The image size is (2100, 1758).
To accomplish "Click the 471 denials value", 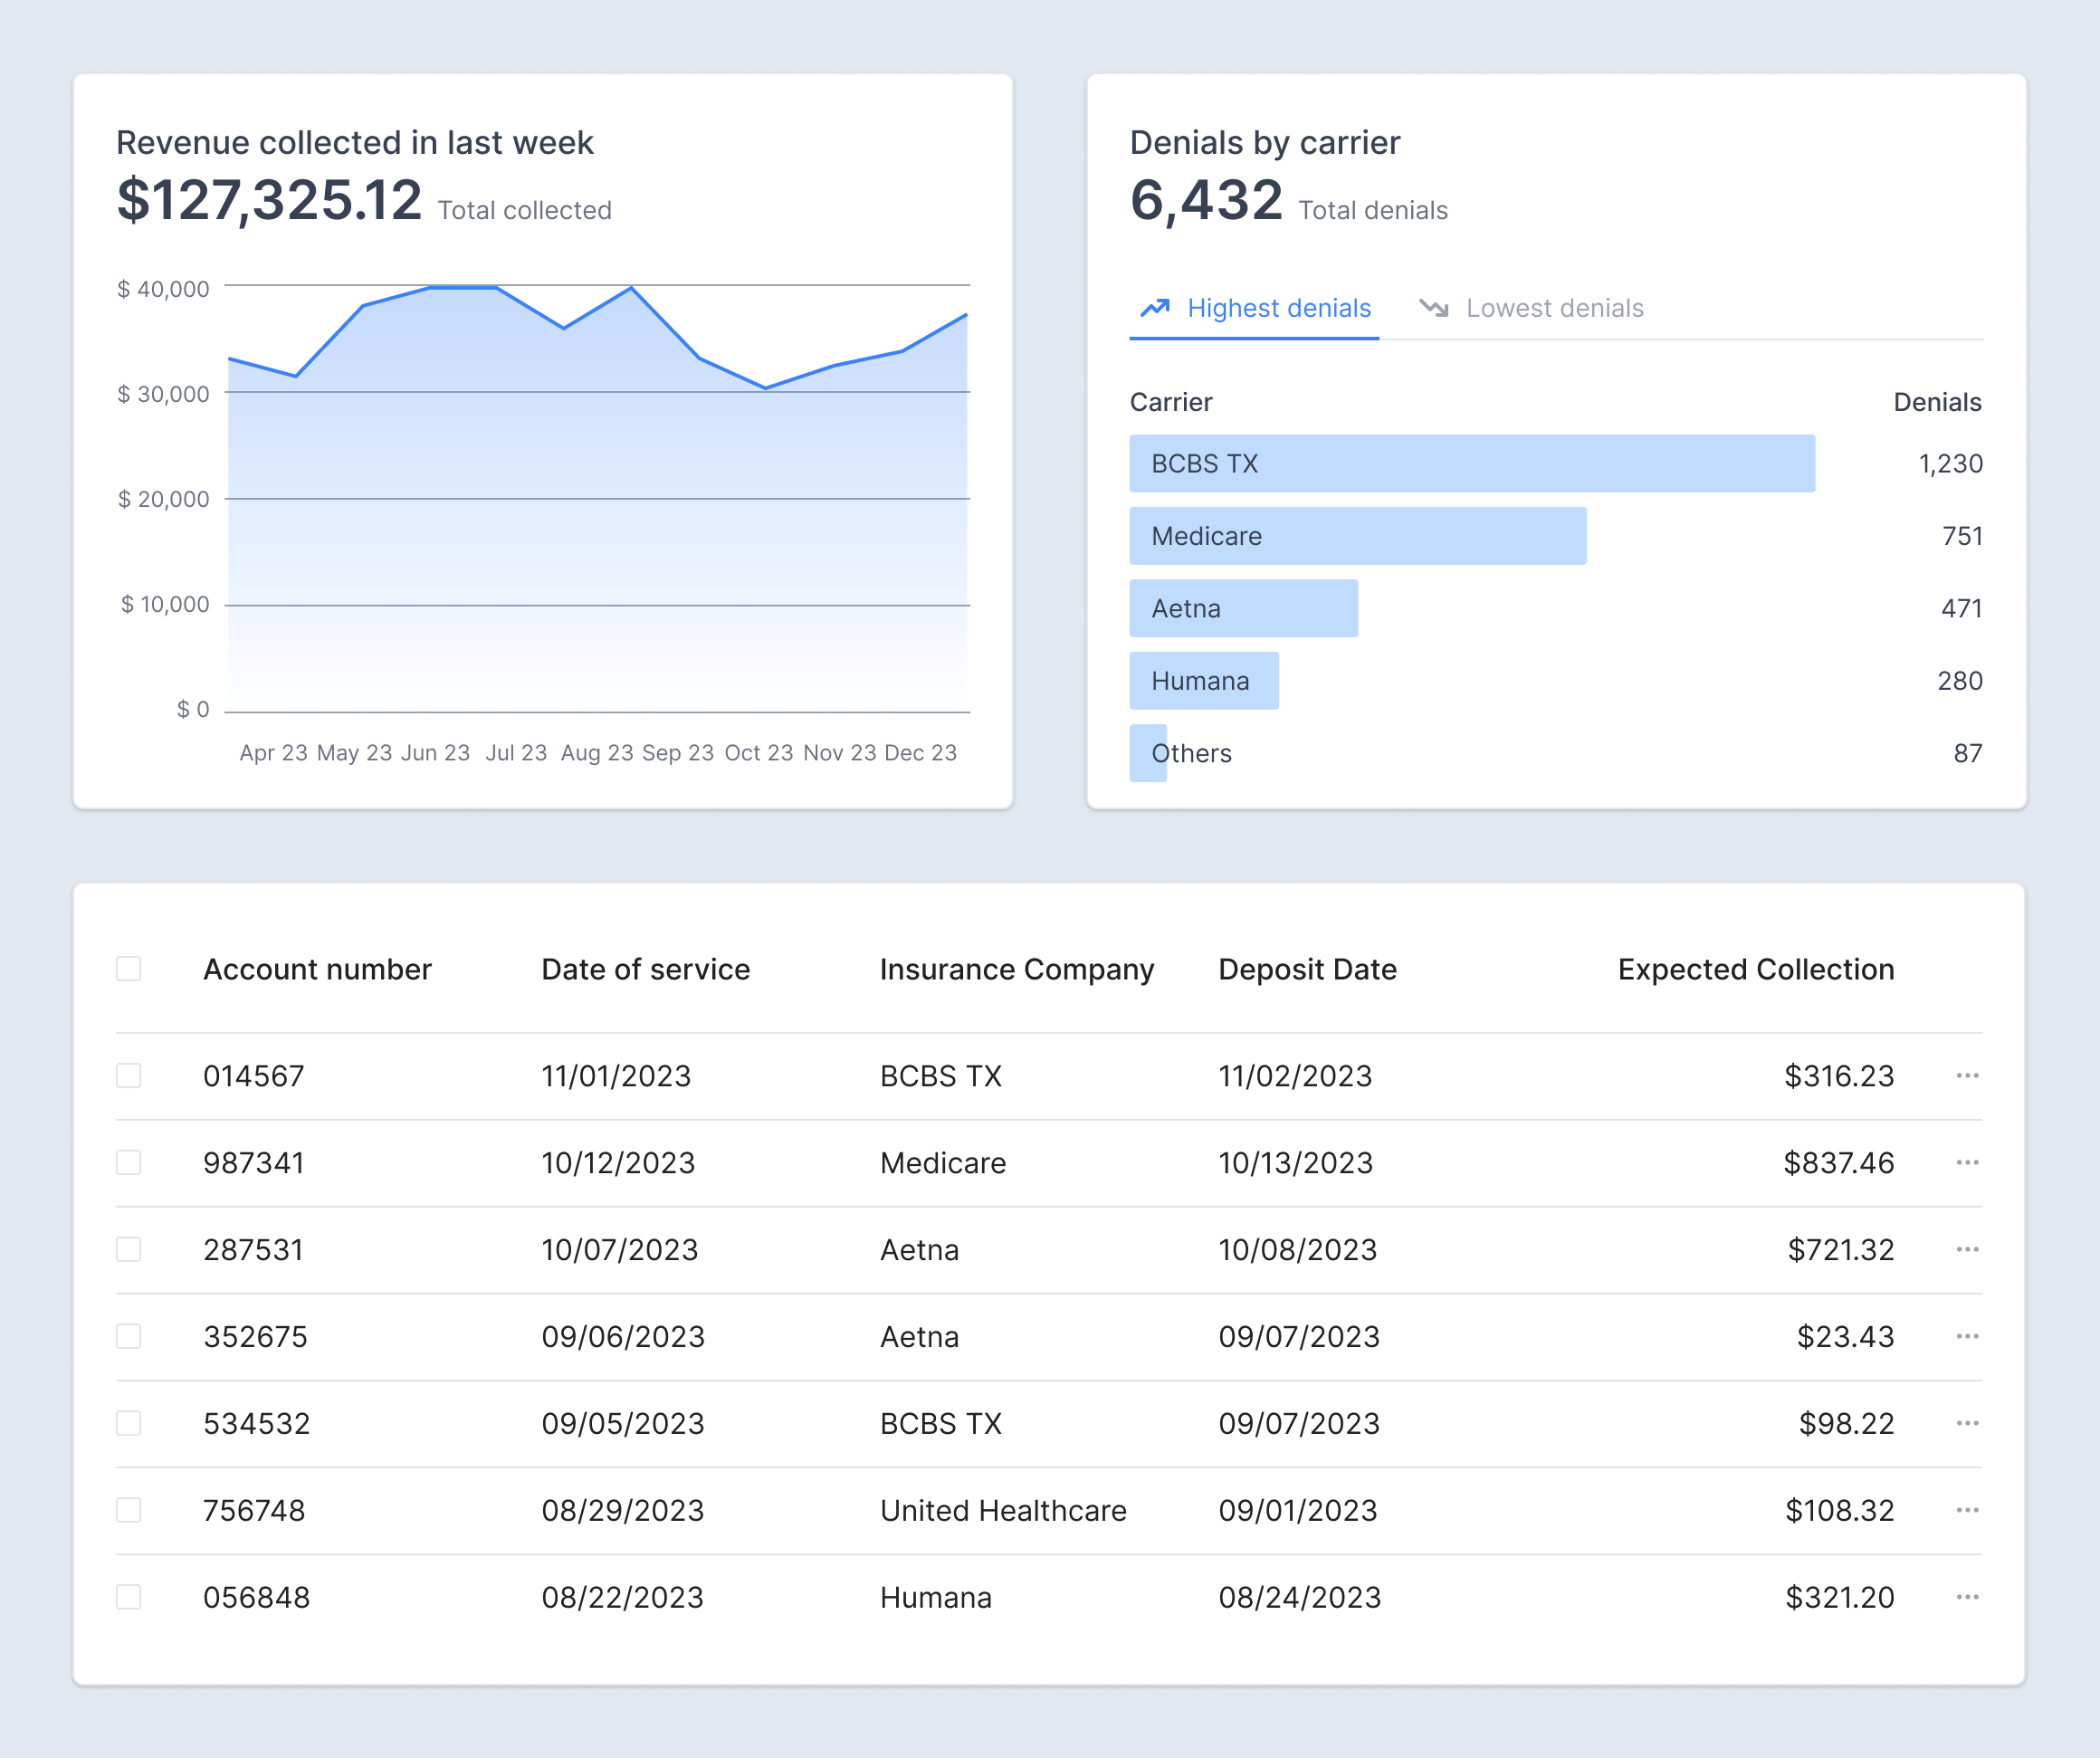I will point(1962,609).
